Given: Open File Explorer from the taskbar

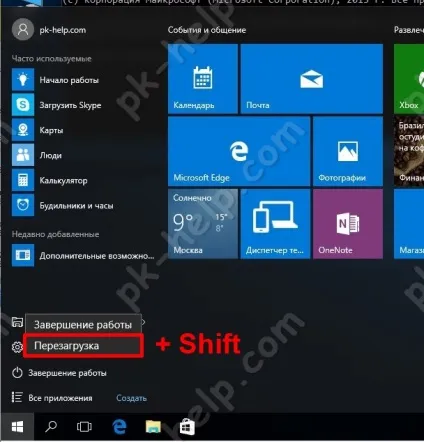Looking at the screenshot, I should click(x=153, y=427).
